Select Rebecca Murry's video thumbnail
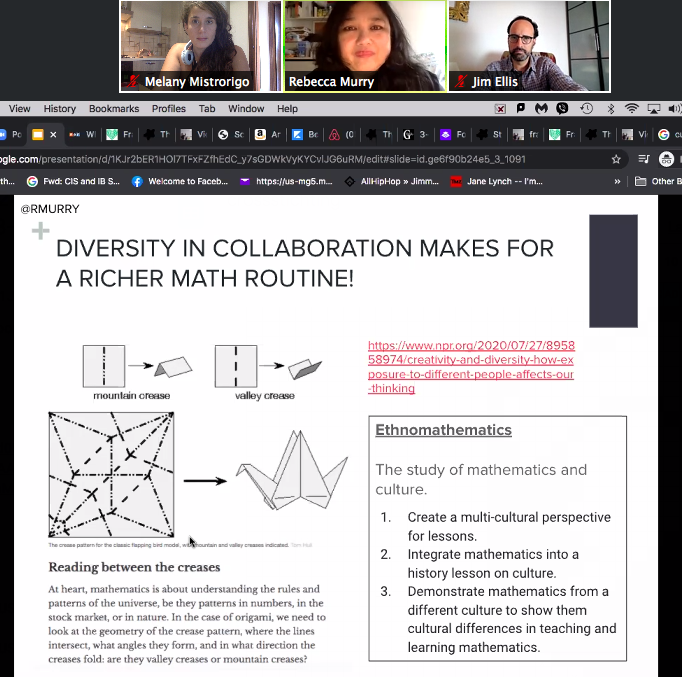This screenshot has height=677, width=682. pyautogui.click(x=365, y=46)
